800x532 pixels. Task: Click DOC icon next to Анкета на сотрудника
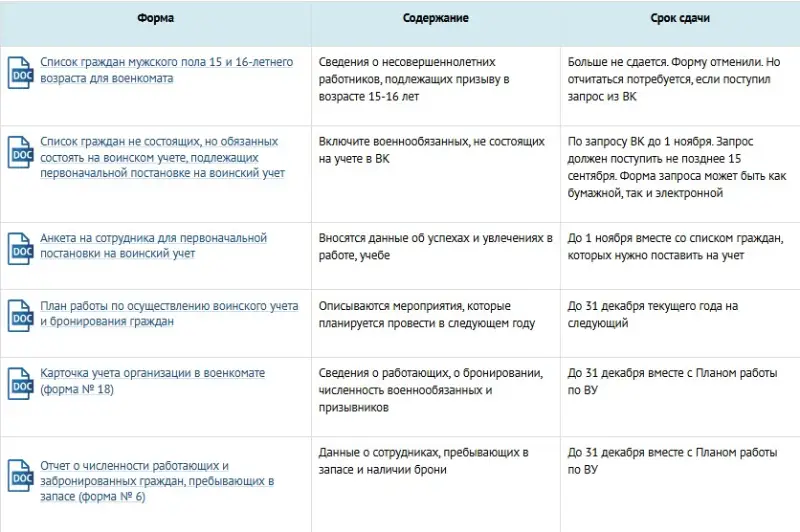20,246
